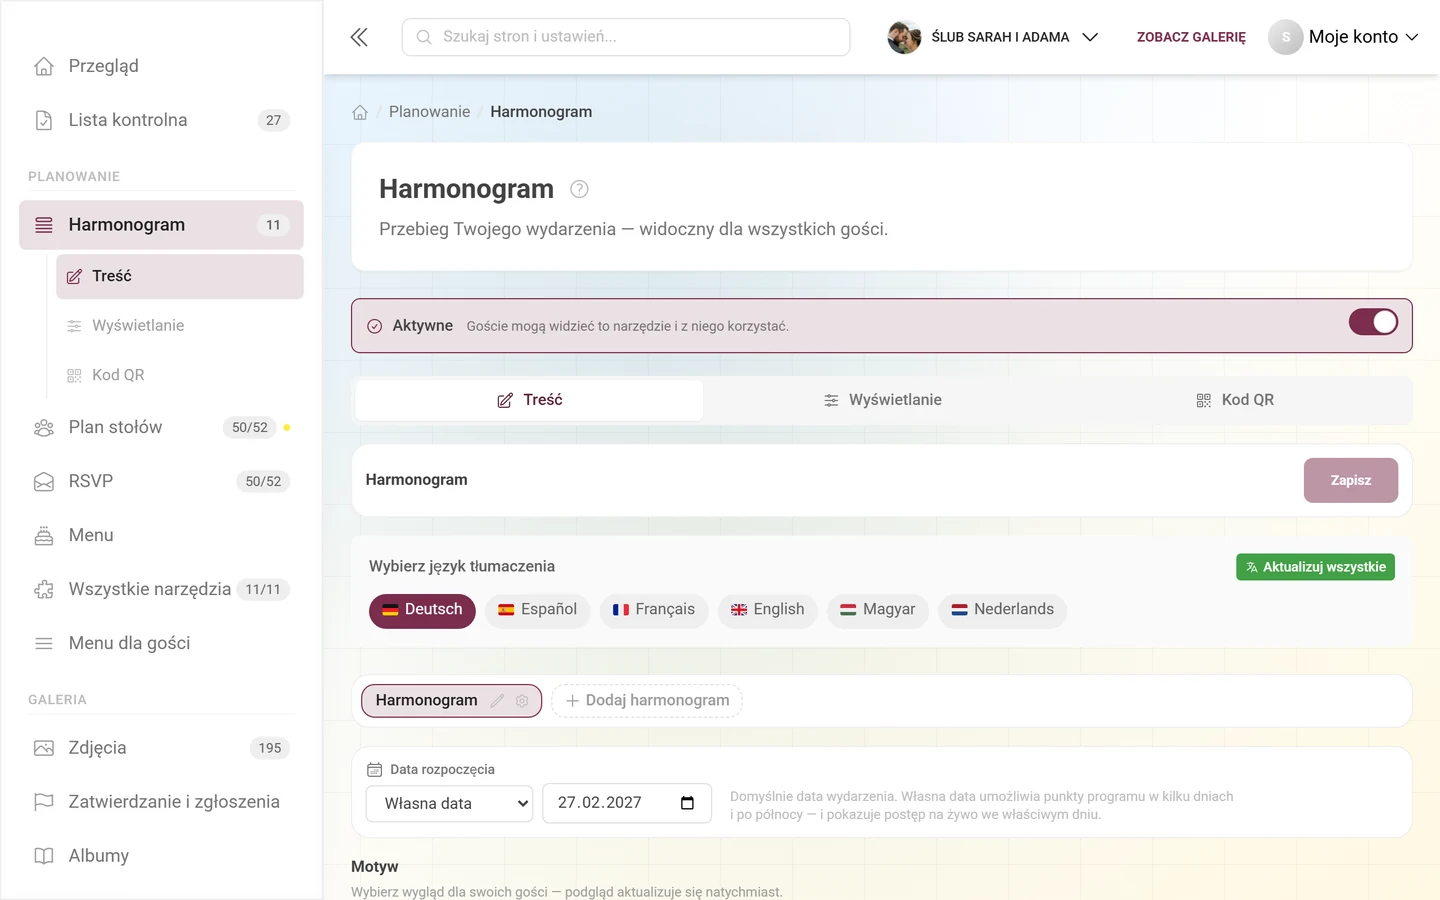Click Dodaj harmonogram button
Screen dimensions: 1440x900
(x=647, y=701)
